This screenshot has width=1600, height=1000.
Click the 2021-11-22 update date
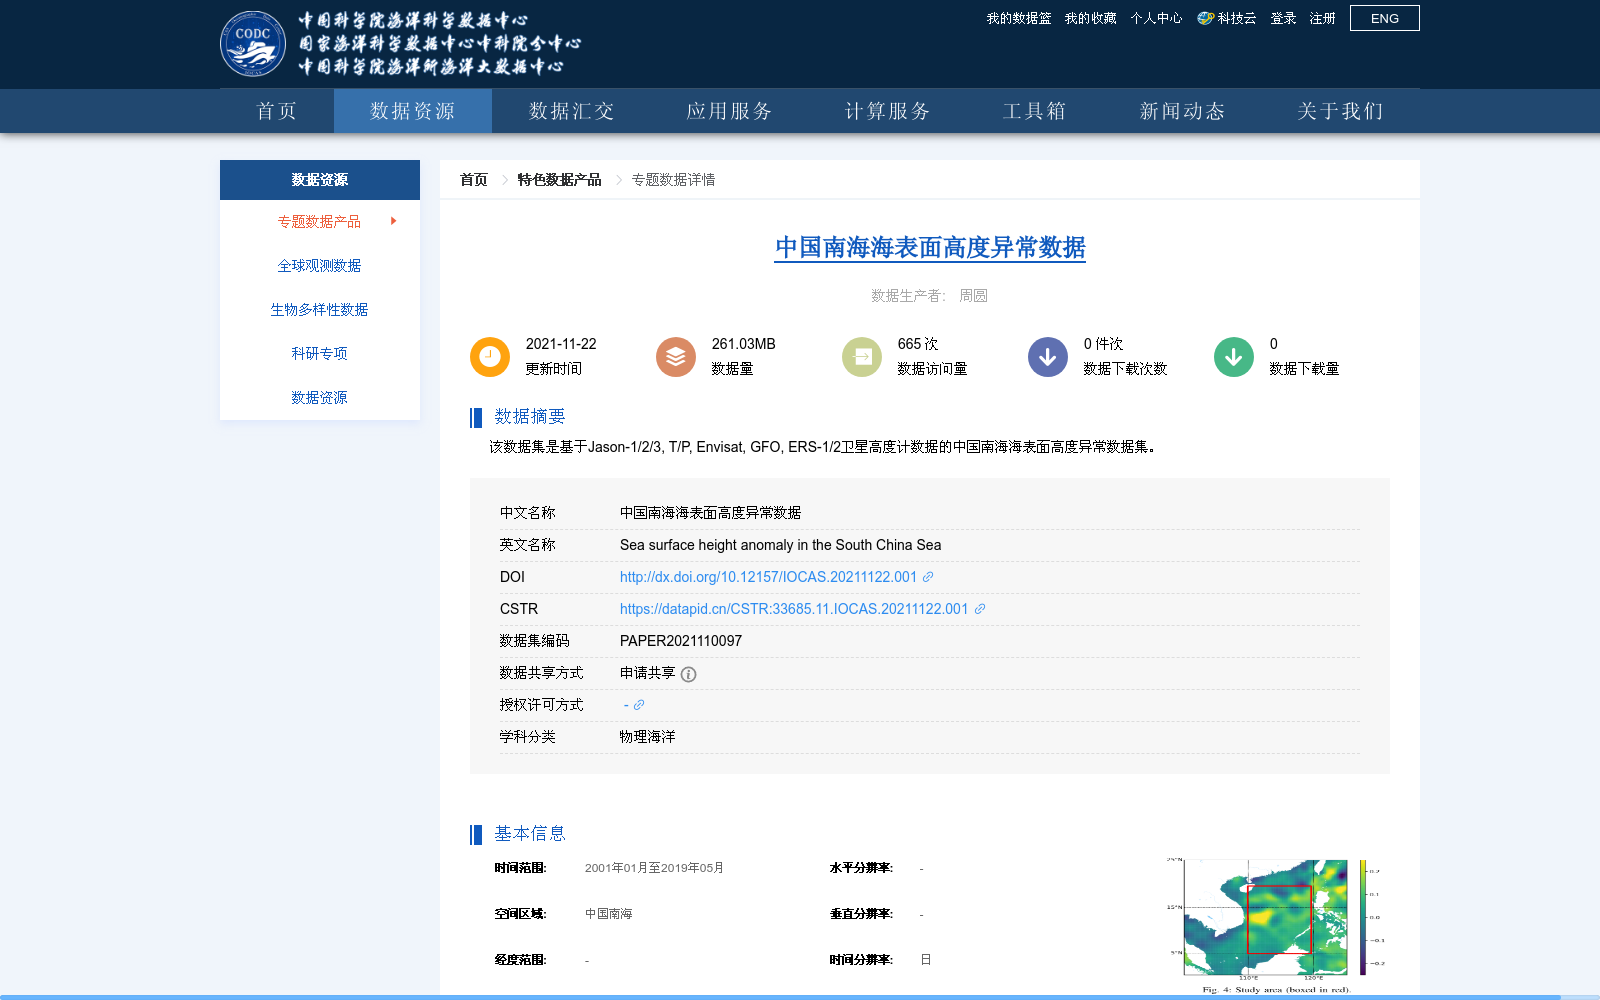click(x=561, y=344)
